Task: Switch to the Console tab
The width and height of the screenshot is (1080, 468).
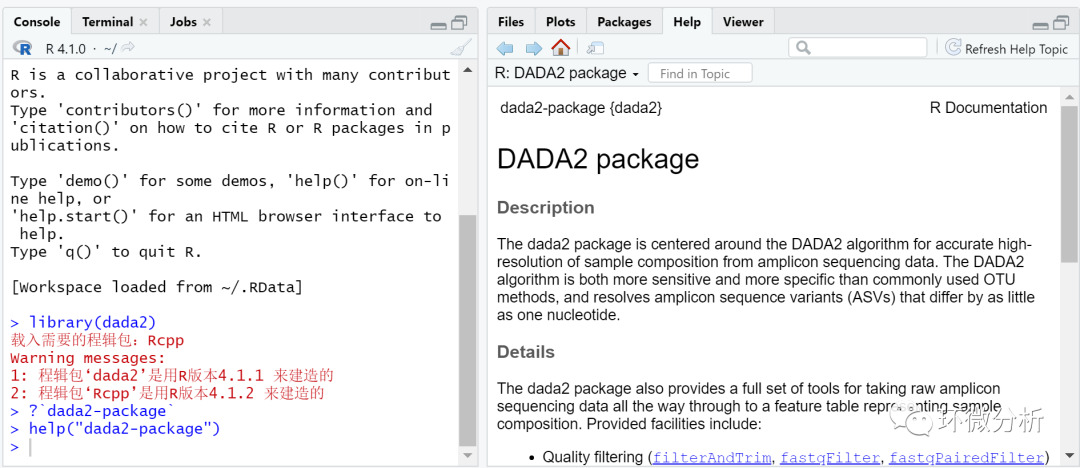Action: pyautogui.click(x=37, y=21)
